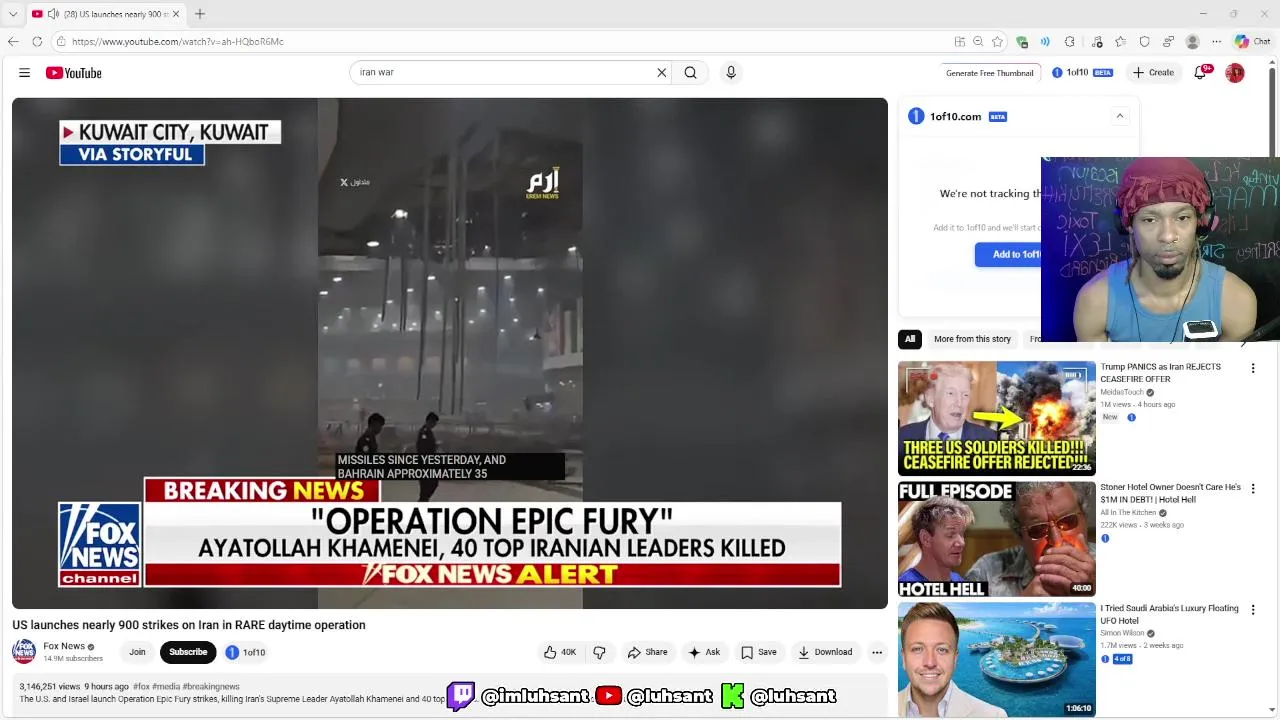Start voice search with the microphone icon
This screenshot has width=1280, height=720.
731,73
